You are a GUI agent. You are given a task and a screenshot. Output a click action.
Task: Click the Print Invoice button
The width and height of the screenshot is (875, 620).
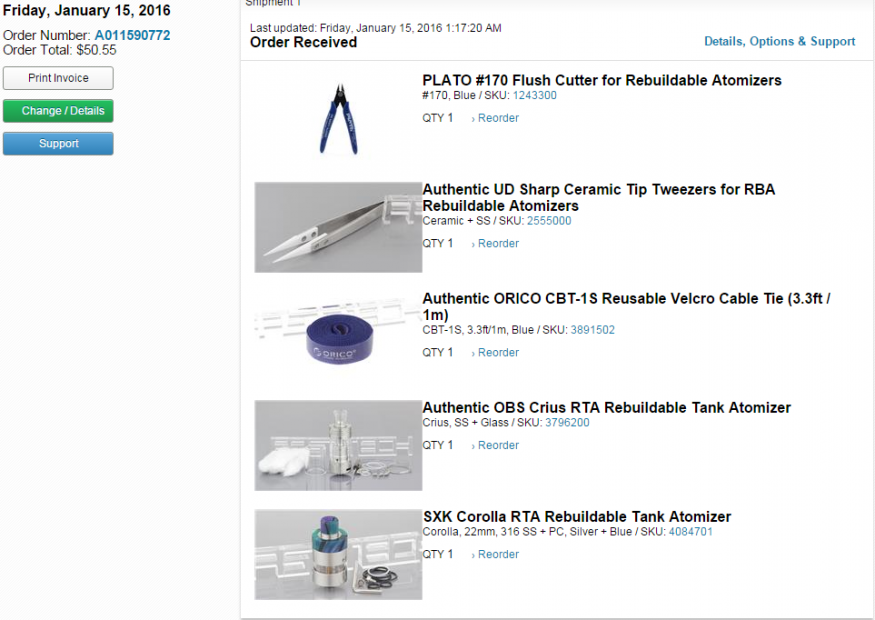58,78
